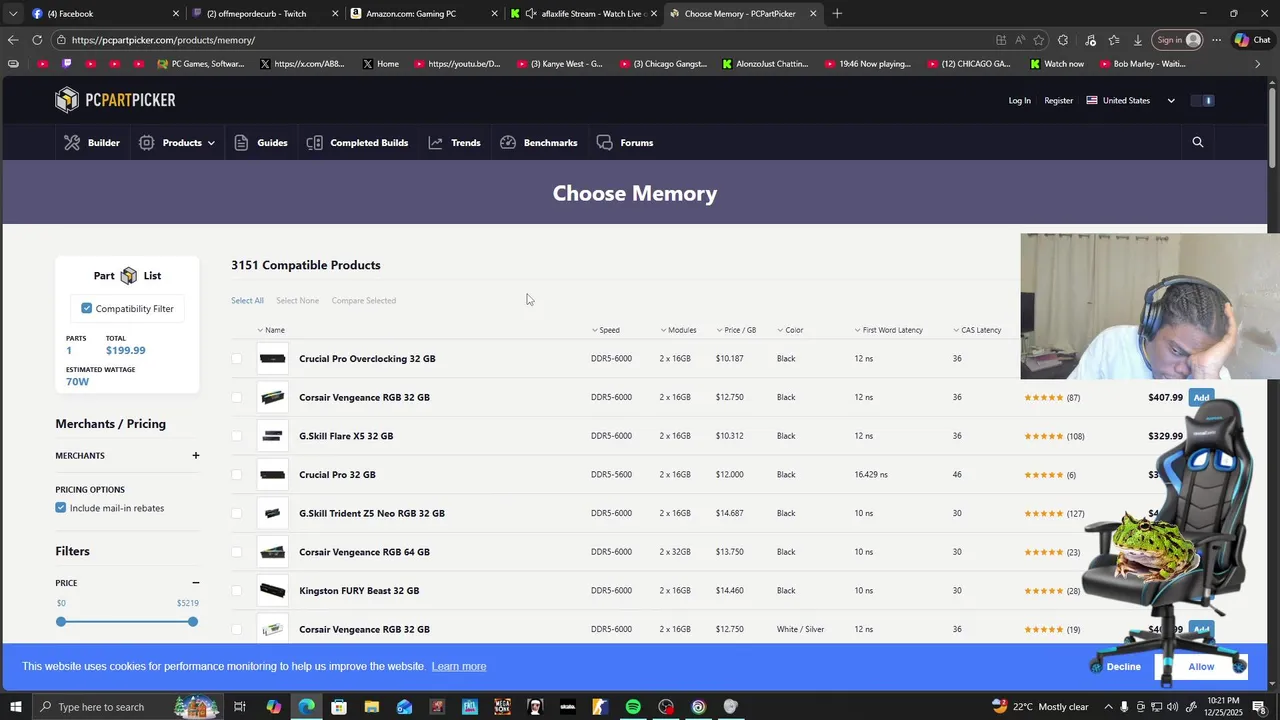1280x720 pixels.
Task: Switch to the offmepordecurb Twitch tab
Action: (x=265, y=14)
